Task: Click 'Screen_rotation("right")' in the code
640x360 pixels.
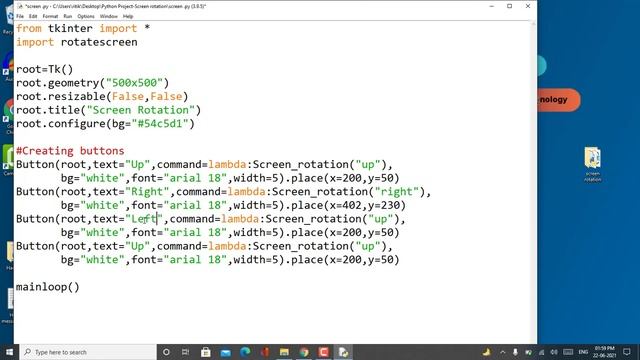Action: [349, 192]
